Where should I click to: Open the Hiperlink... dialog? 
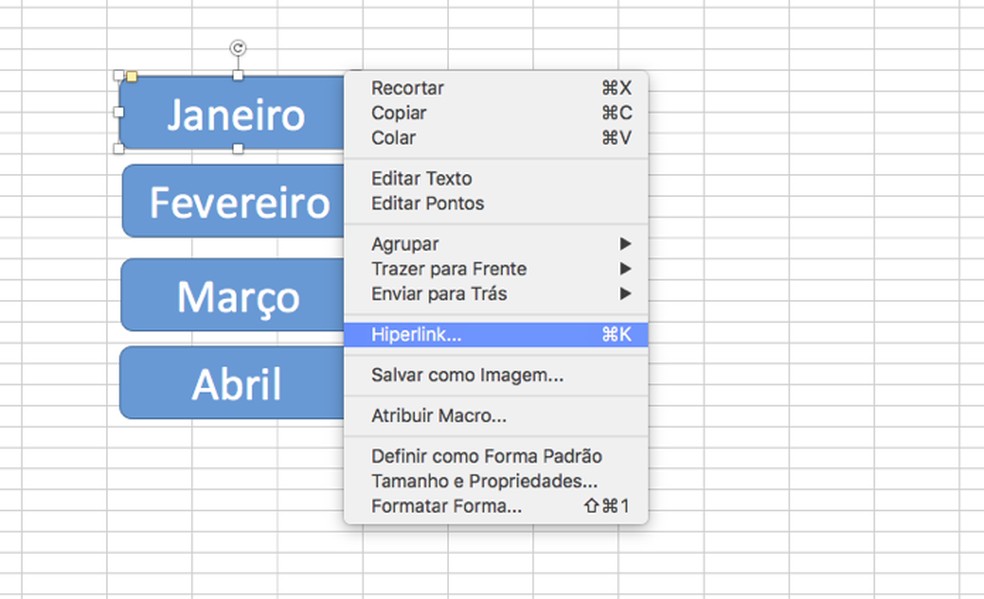pyautogui.click(x=417, y=335)
